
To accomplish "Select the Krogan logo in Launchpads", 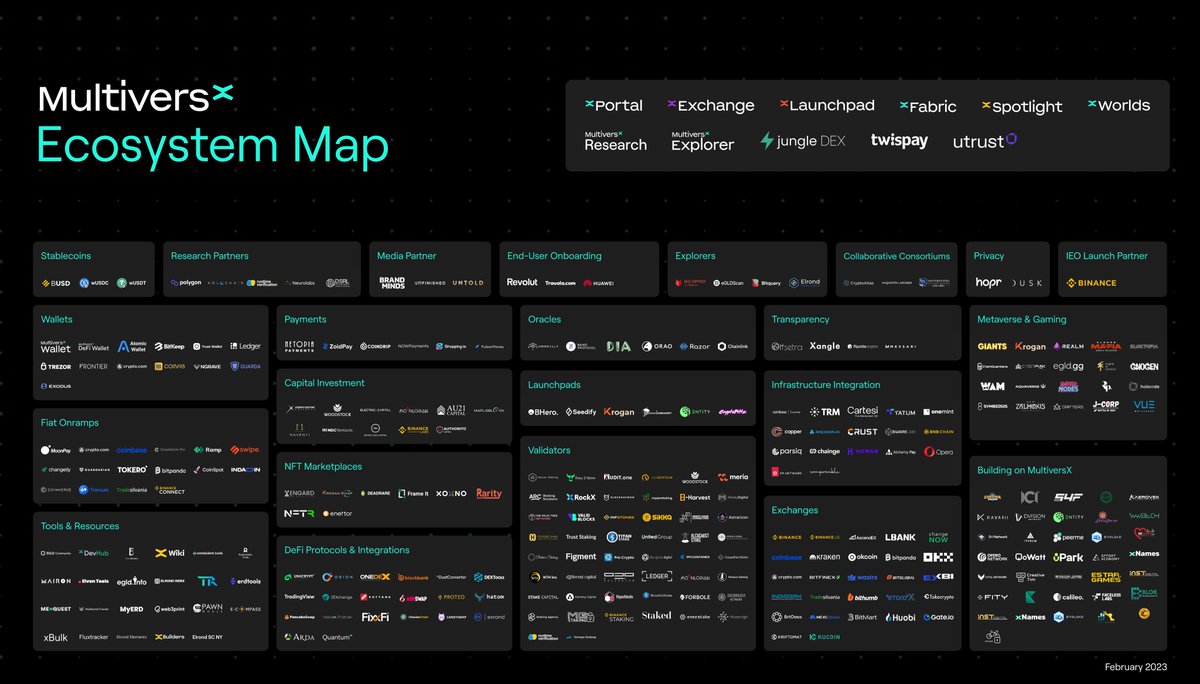I will tap(619, 412).
